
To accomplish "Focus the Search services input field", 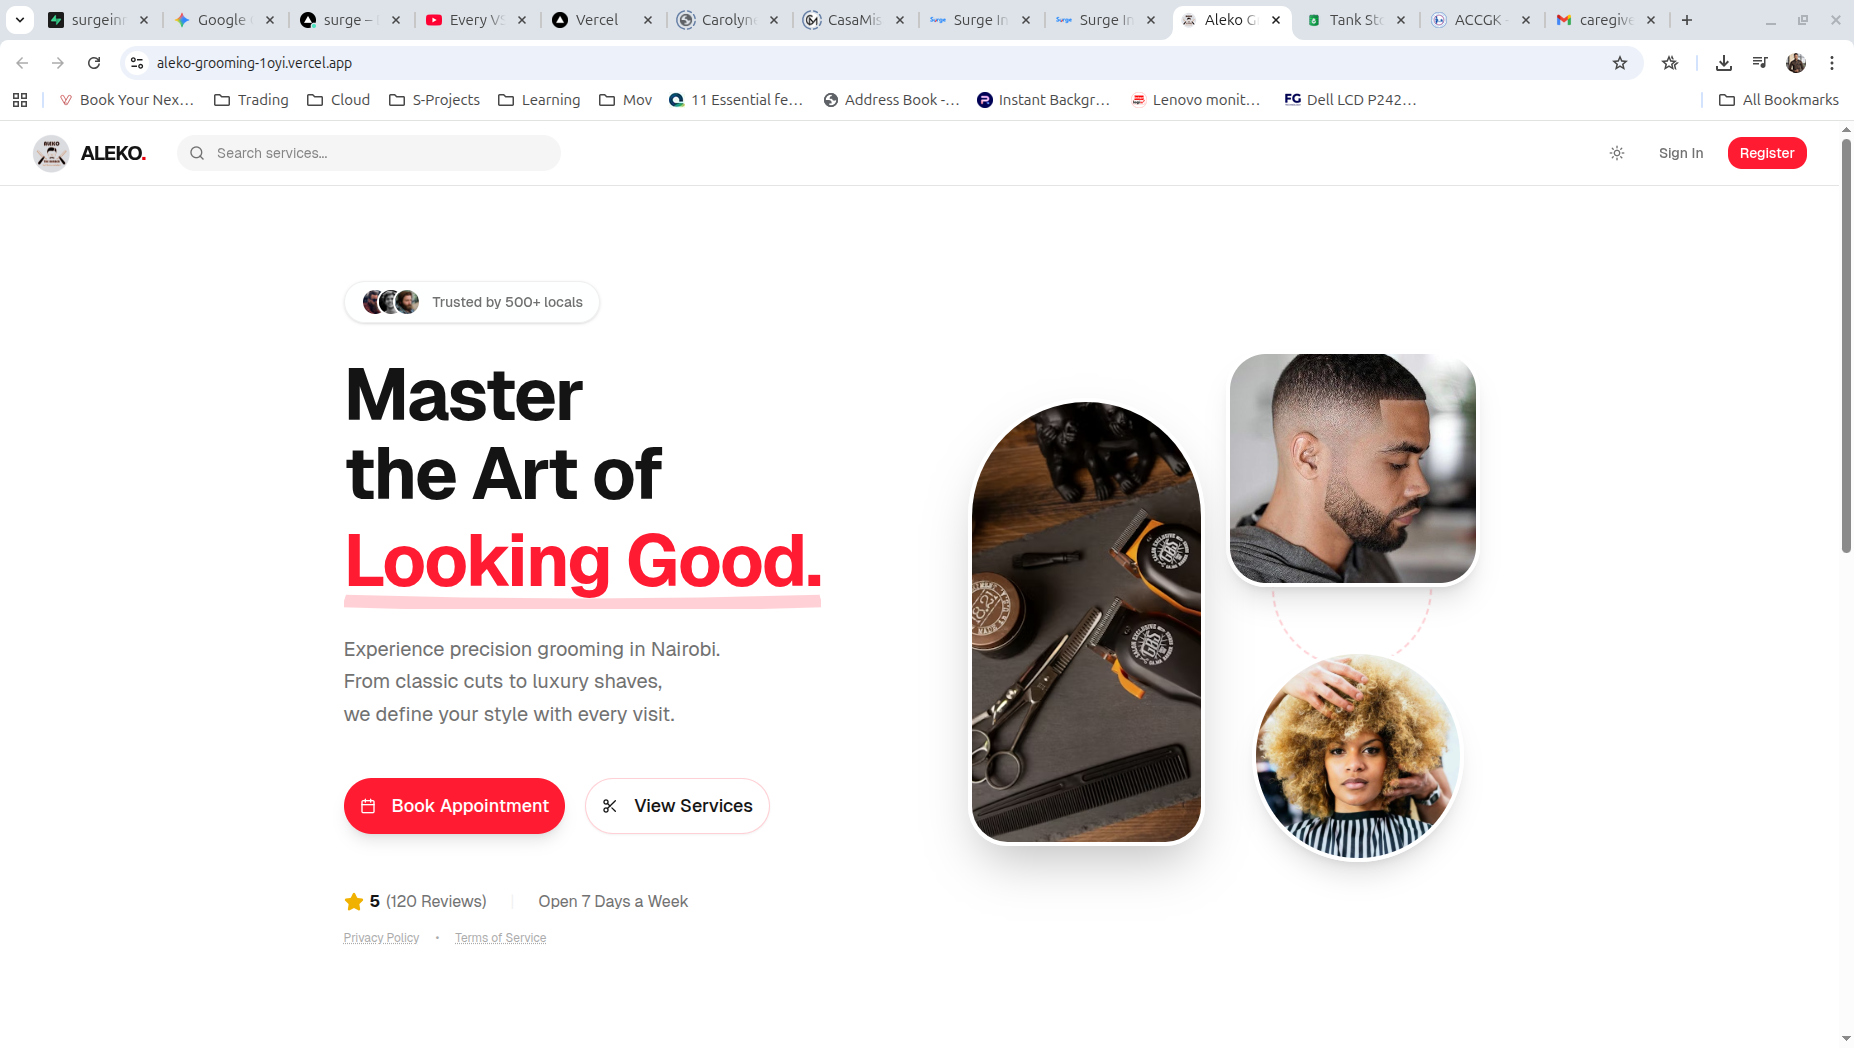I will coord(369,153).
